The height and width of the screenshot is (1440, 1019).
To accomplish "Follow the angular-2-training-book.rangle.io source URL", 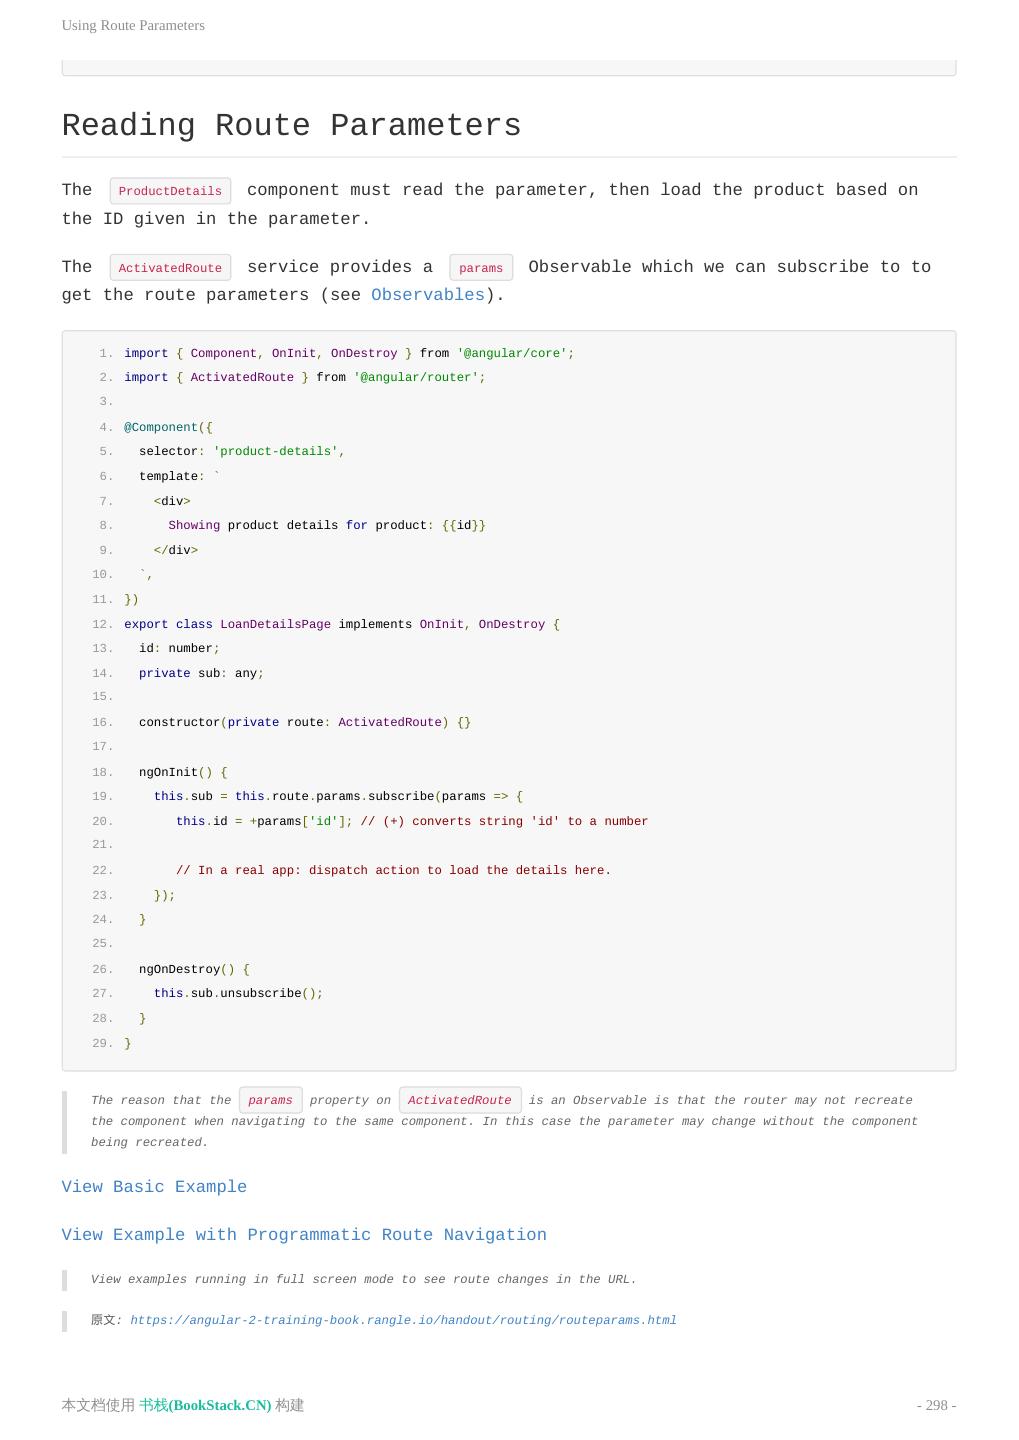I will 403,1320.
